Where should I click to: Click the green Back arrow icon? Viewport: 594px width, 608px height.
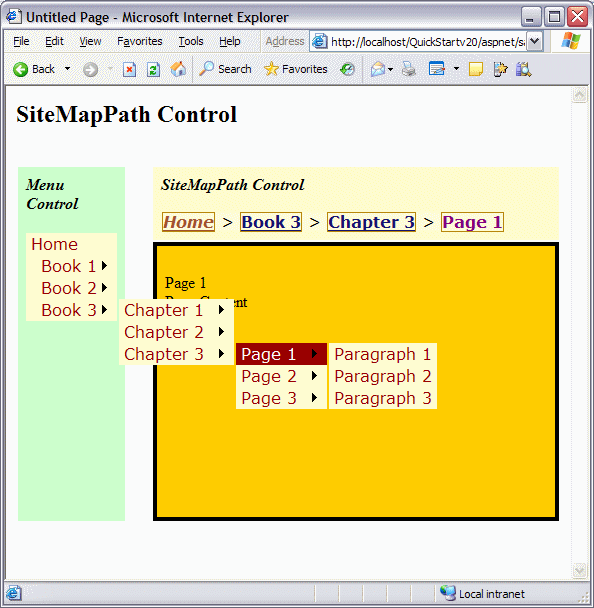pos(20,69)
